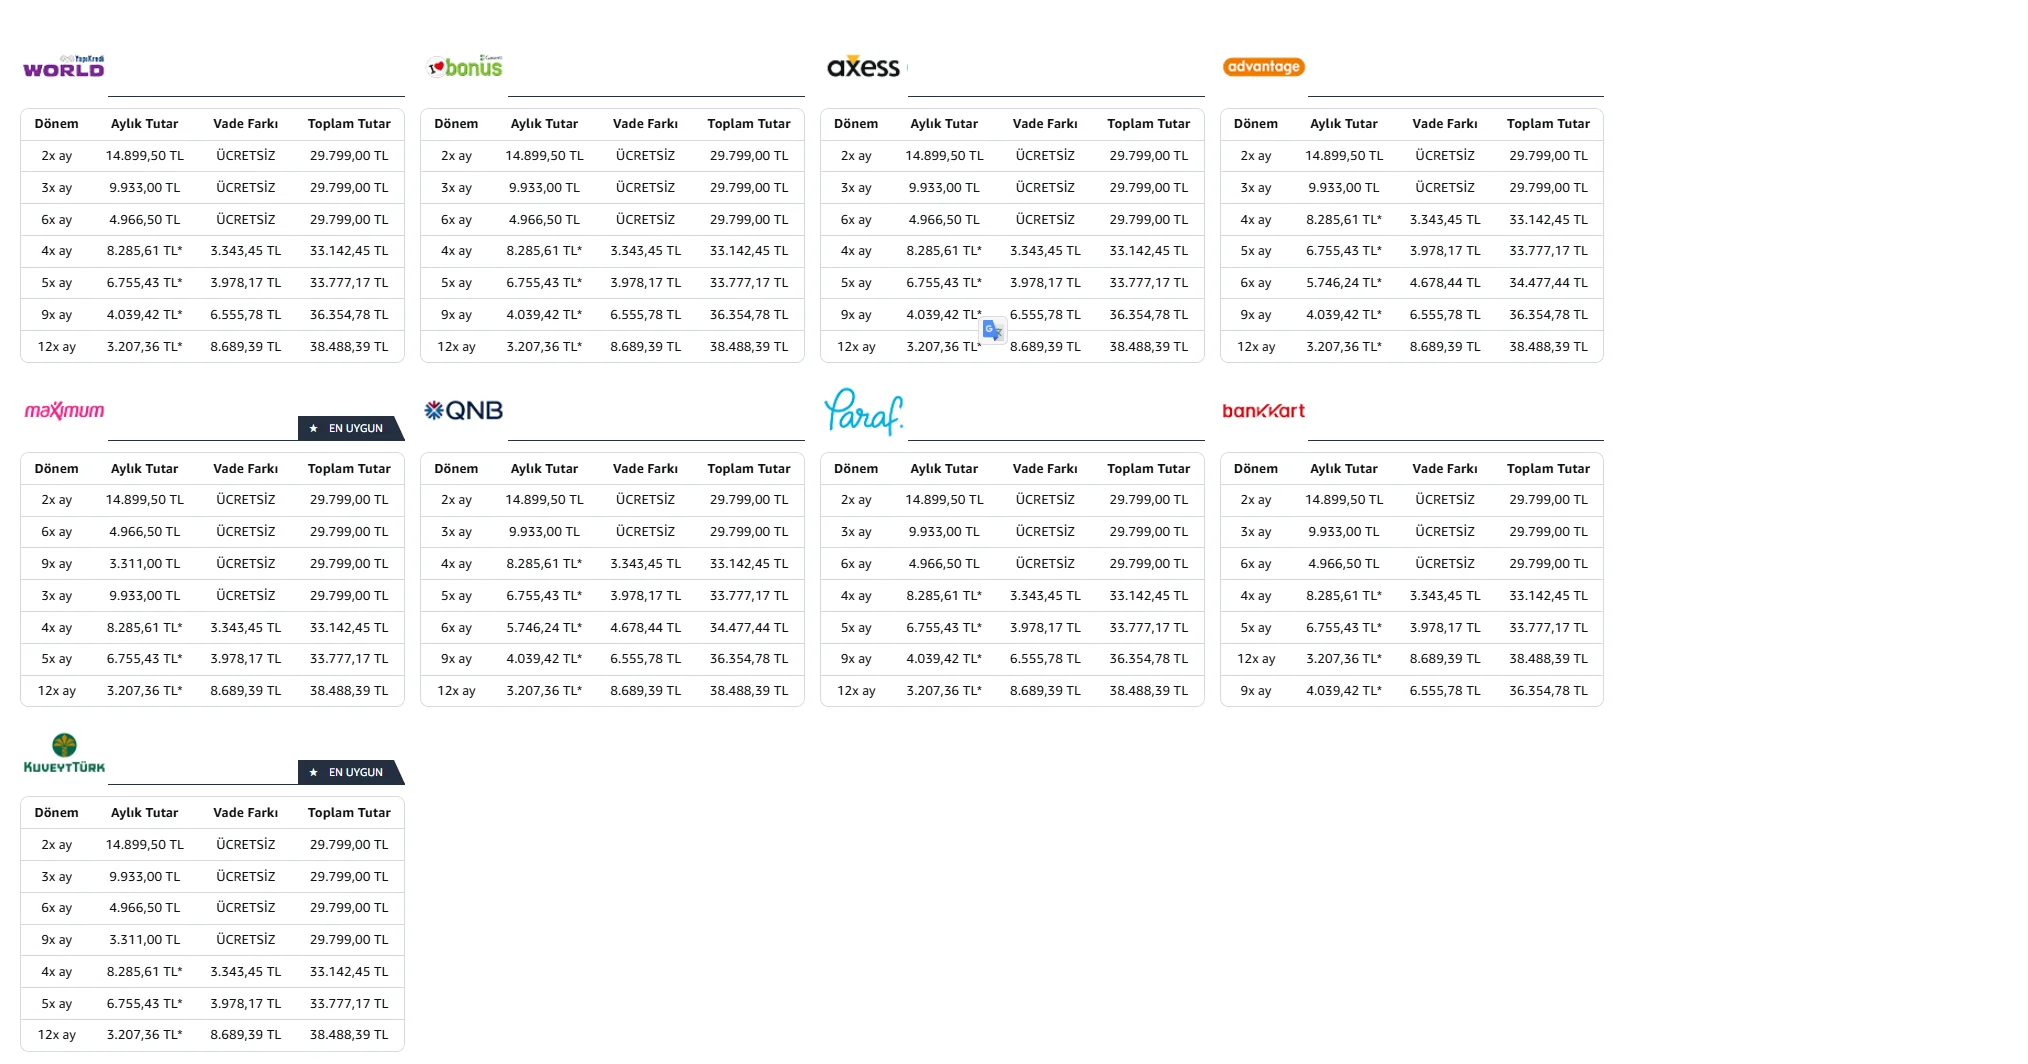Click 4.966,50 TL in the Paraf table
This screenshot has height=1064, width=2028.
tap(945, 564)
